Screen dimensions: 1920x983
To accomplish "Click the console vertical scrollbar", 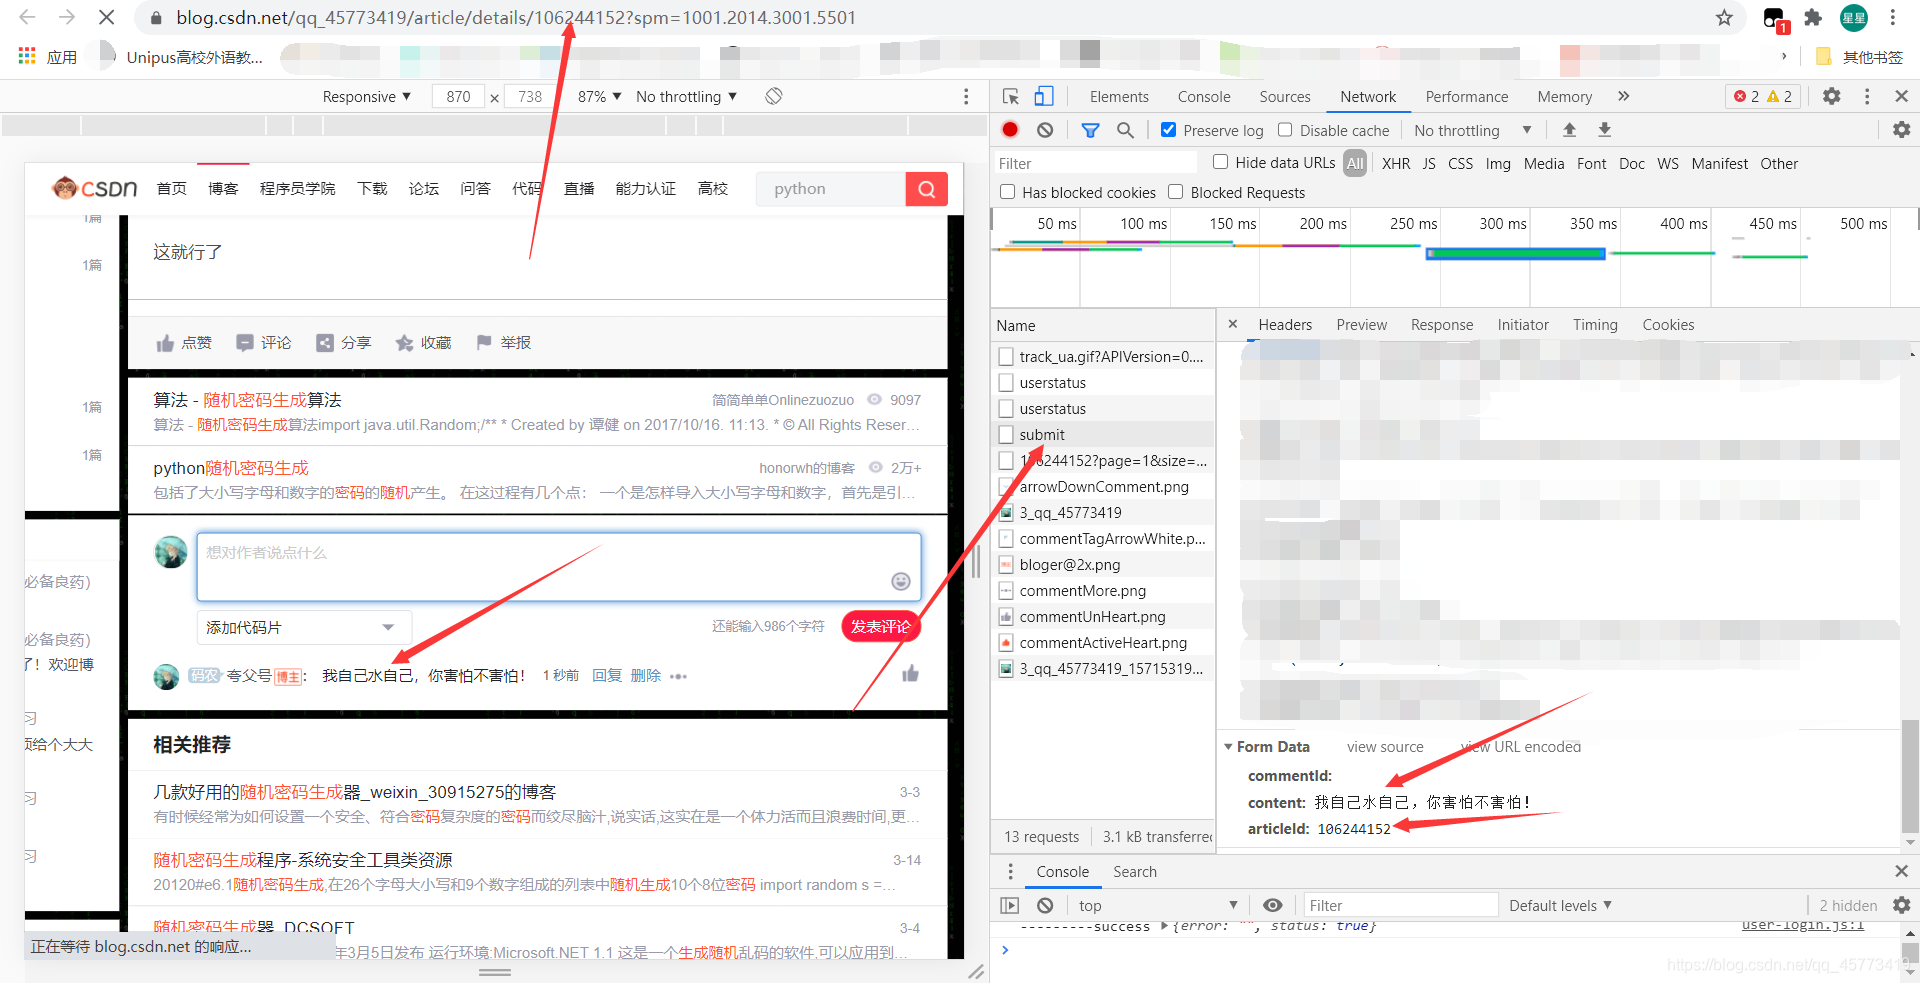I will tap(1910, 954).
